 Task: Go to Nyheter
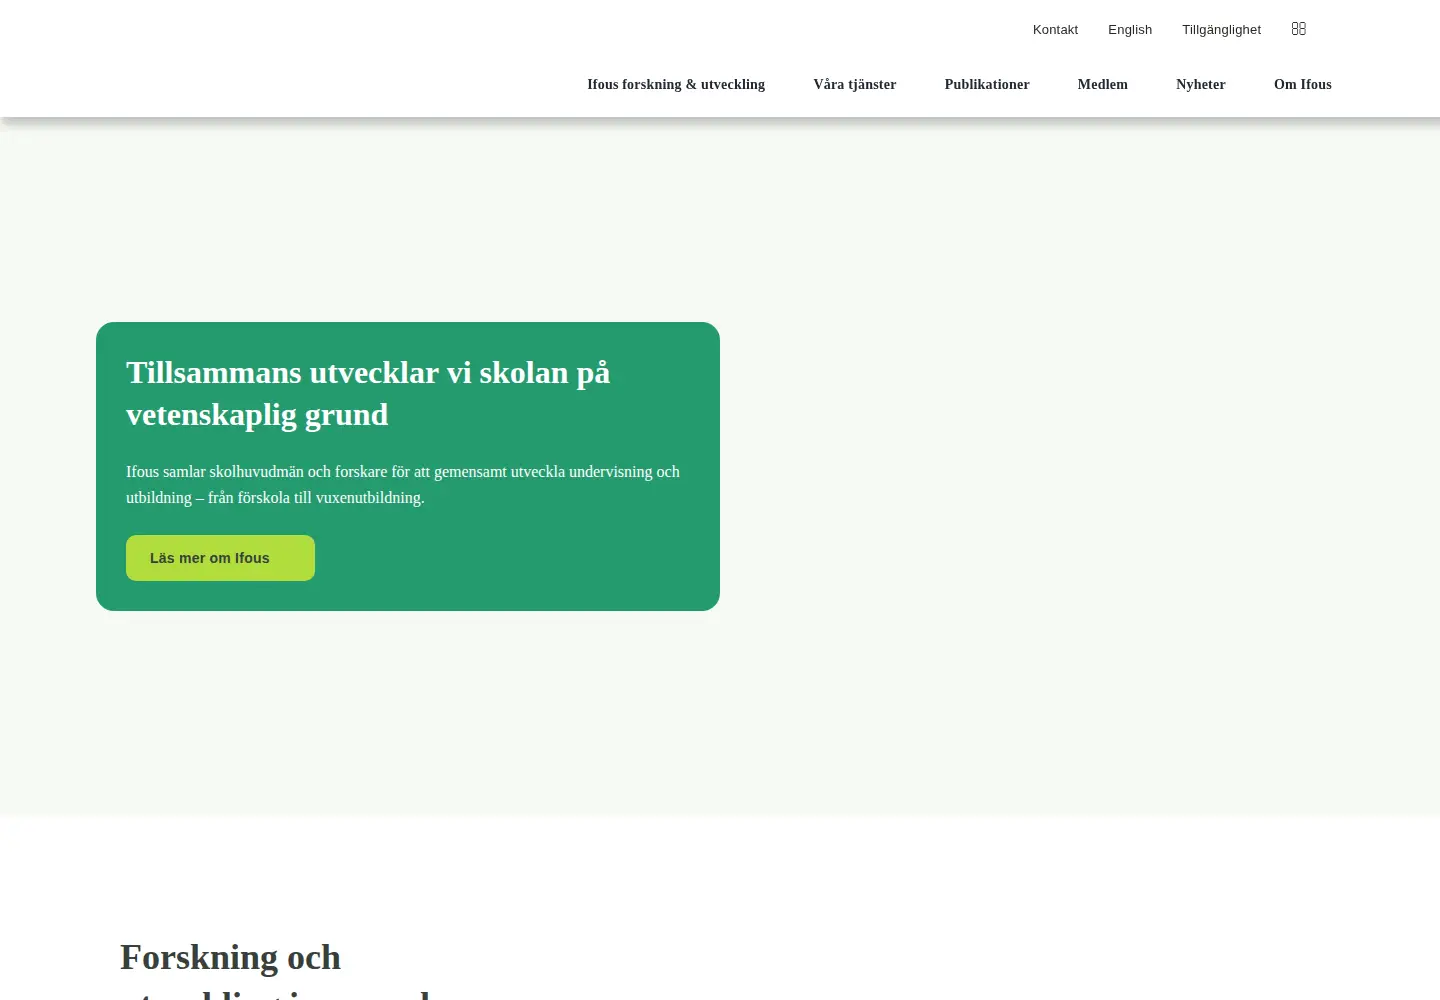click(1201, 85)
